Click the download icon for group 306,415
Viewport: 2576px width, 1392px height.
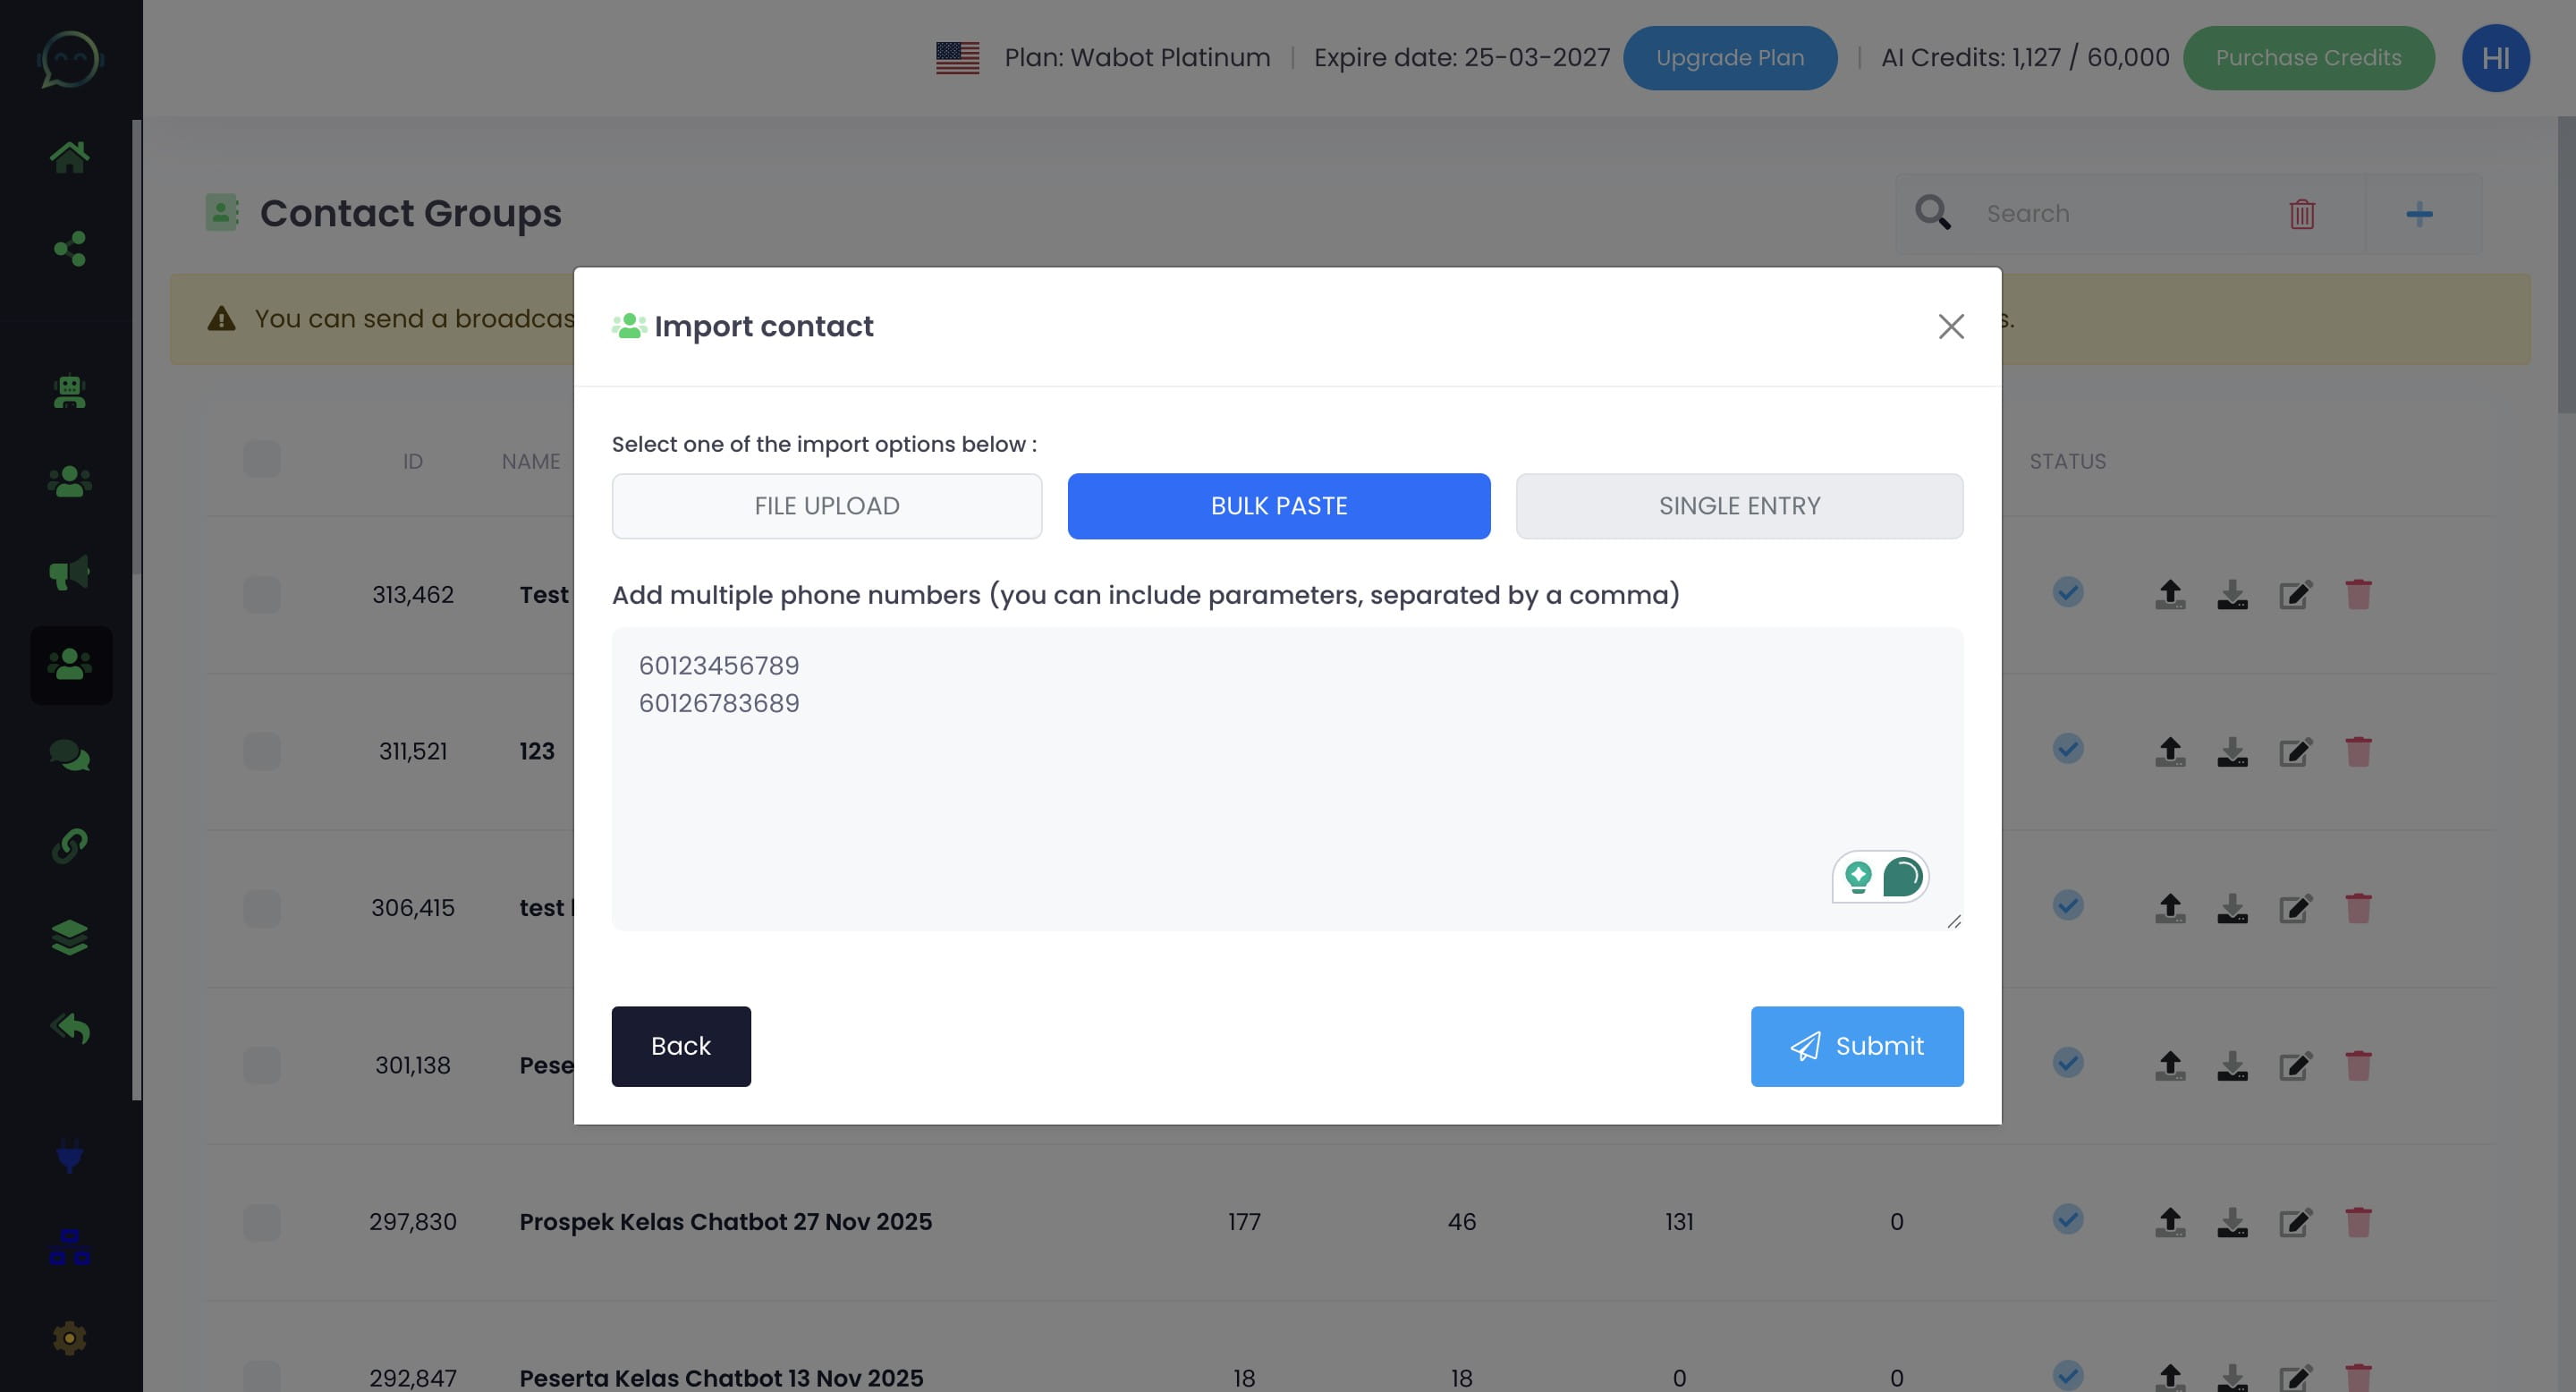[x=2232, y=908]
